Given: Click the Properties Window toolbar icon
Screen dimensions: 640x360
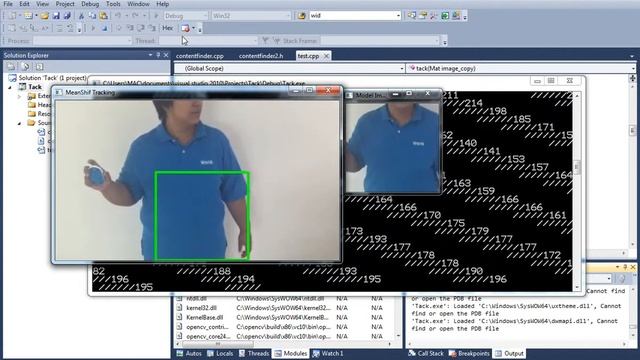Looking at the screenshot, I should click(423, 16).
